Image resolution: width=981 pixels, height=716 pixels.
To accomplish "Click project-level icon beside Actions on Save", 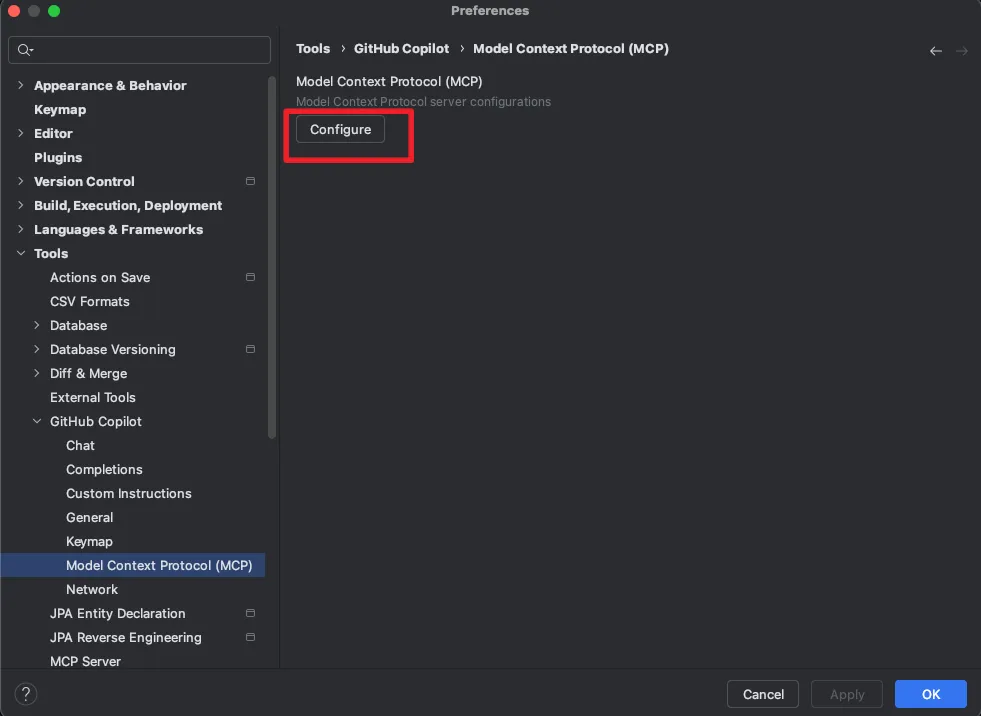I will [250, 277].
